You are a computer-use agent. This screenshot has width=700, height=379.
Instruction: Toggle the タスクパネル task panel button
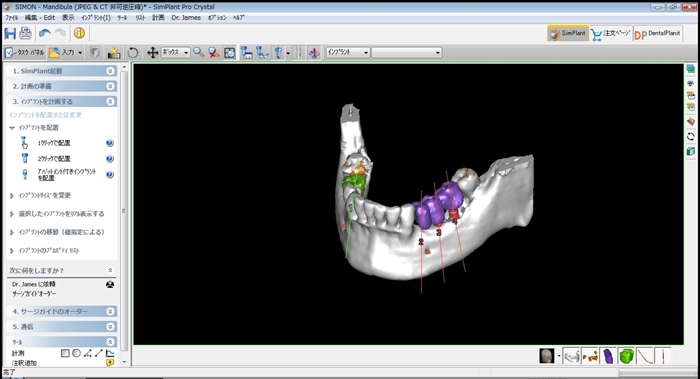[x=25, y=53]
